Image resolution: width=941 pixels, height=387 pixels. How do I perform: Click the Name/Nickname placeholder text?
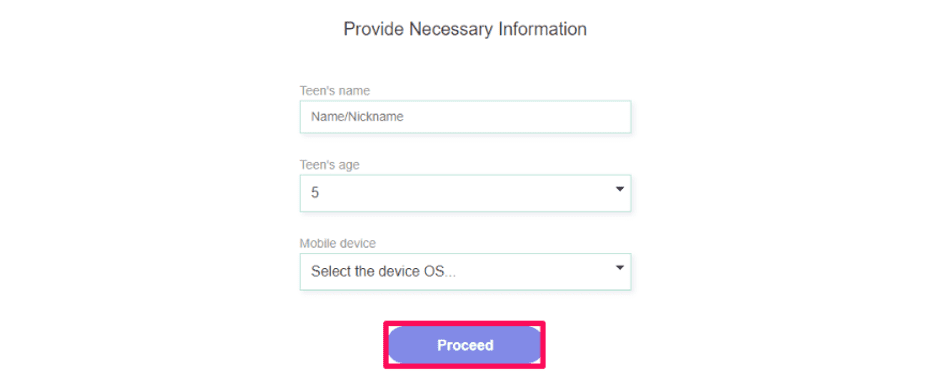[357, 117]
